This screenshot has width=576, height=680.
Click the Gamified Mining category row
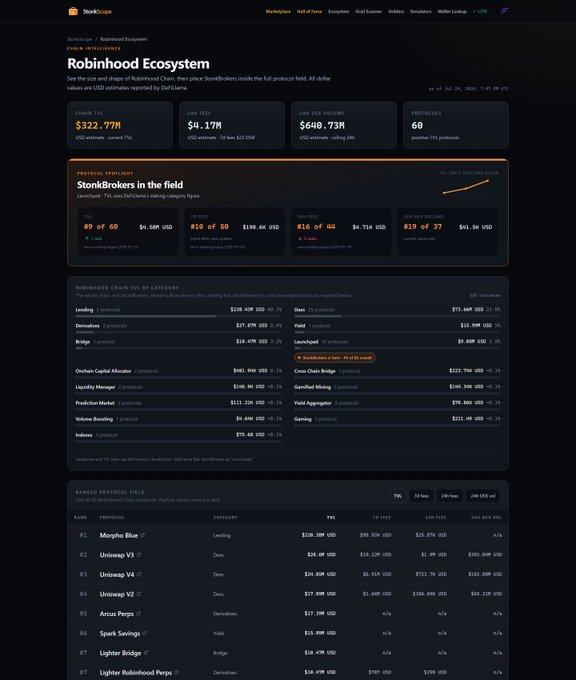click(397, 389)
